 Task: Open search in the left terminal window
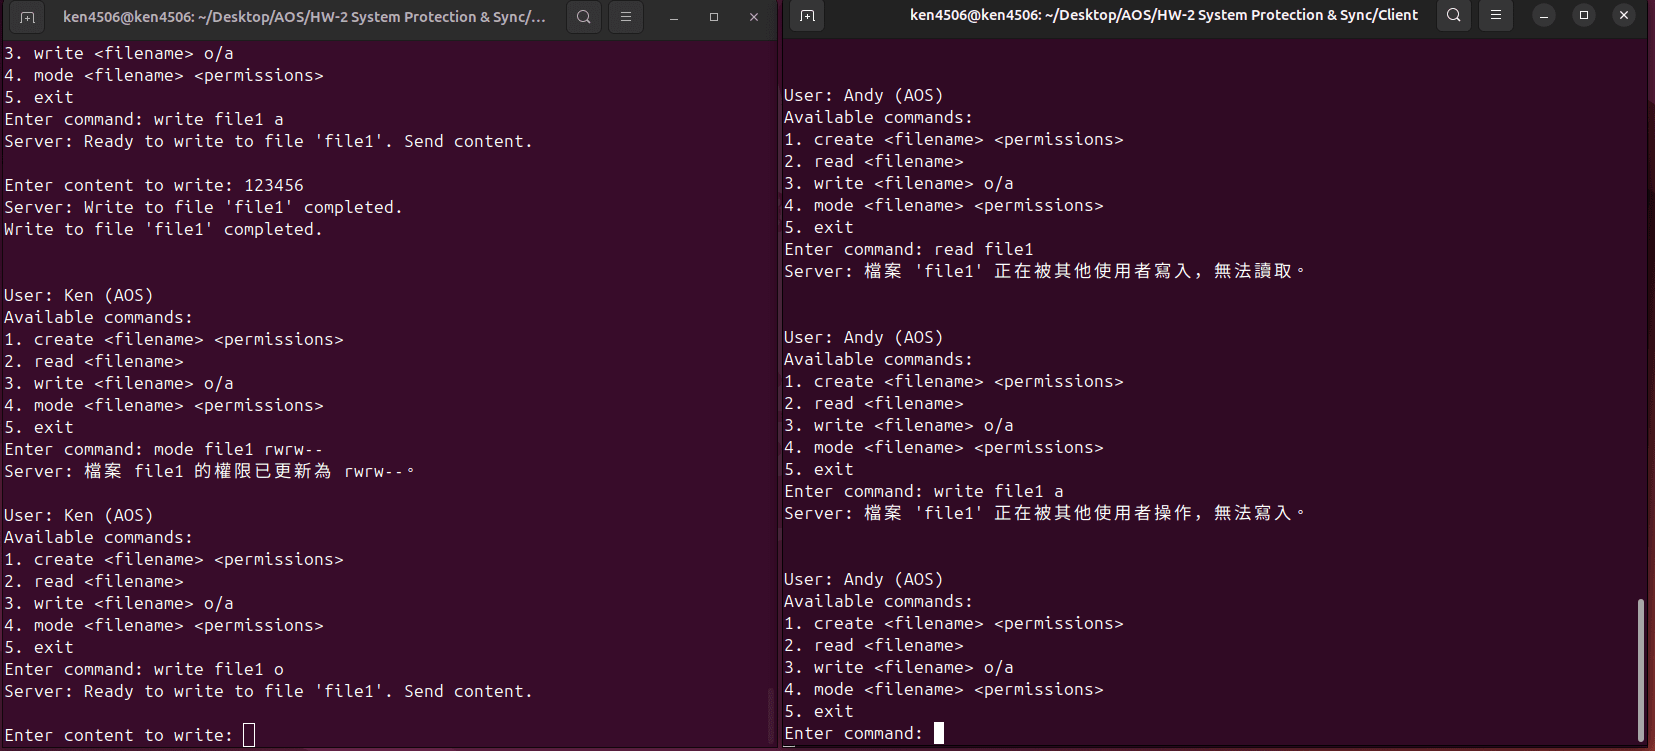(584, 17)
